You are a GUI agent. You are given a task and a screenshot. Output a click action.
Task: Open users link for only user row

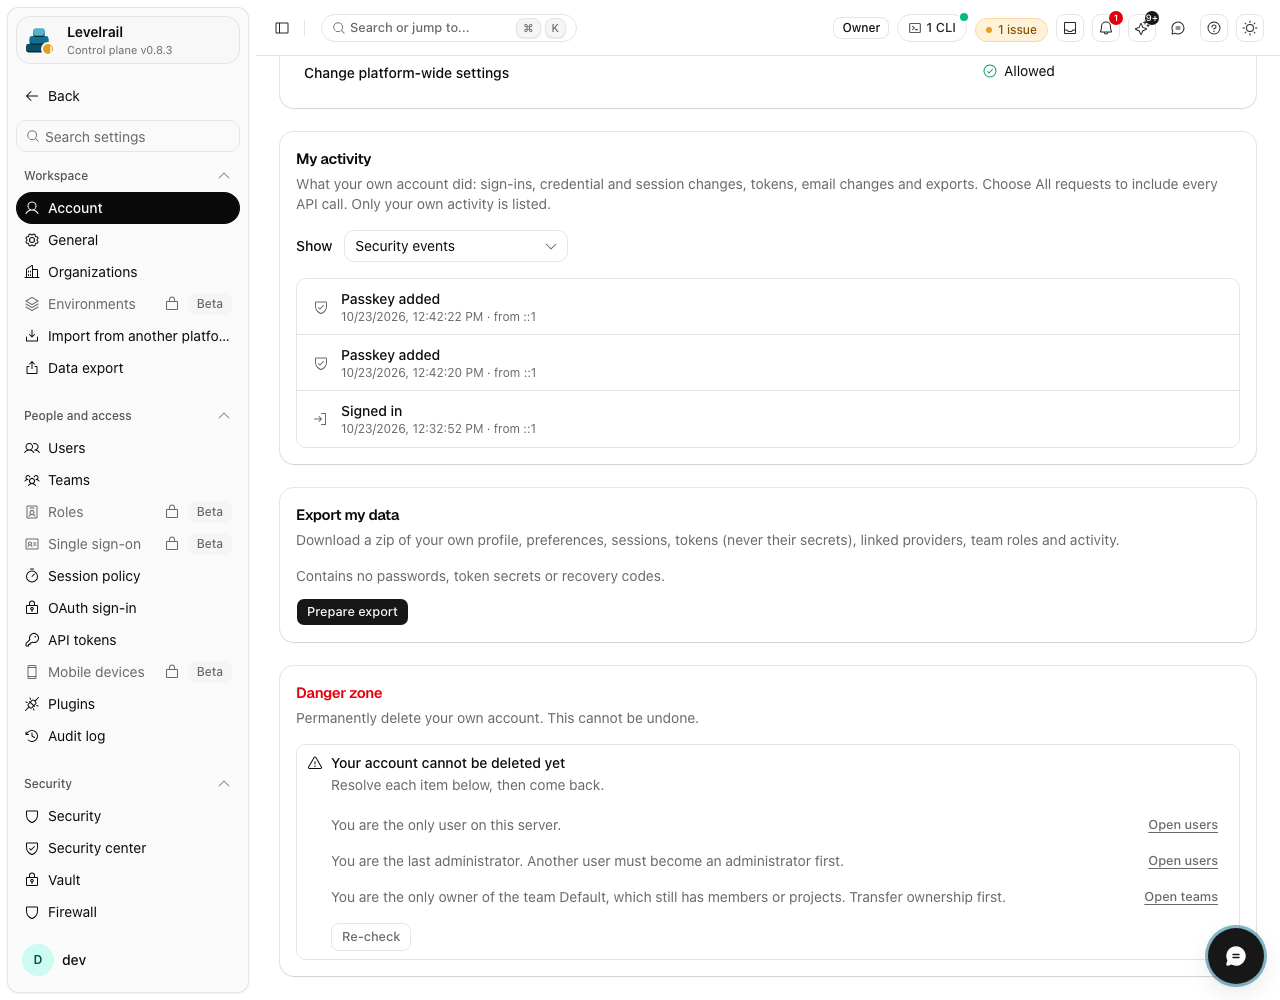tap(1183, 825)
